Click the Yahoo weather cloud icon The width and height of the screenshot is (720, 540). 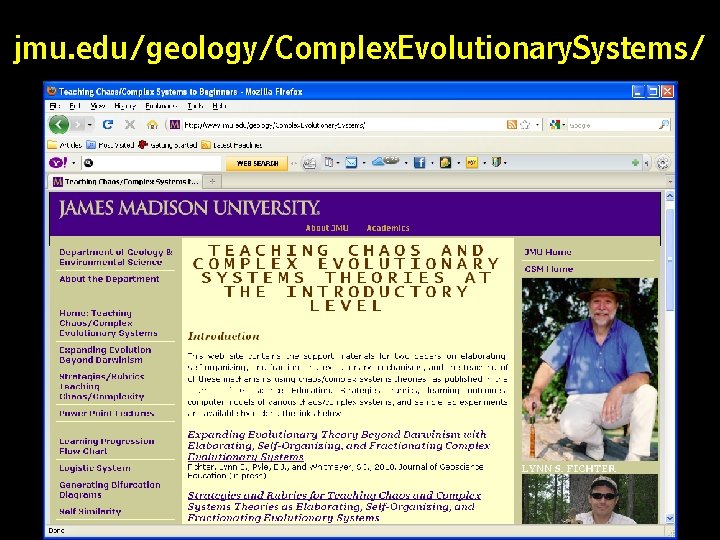[386, 162]
